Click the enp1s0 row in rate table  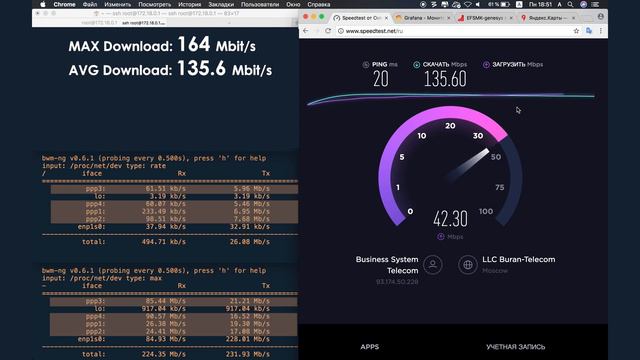pyautogui.click(x=174, y=227)
